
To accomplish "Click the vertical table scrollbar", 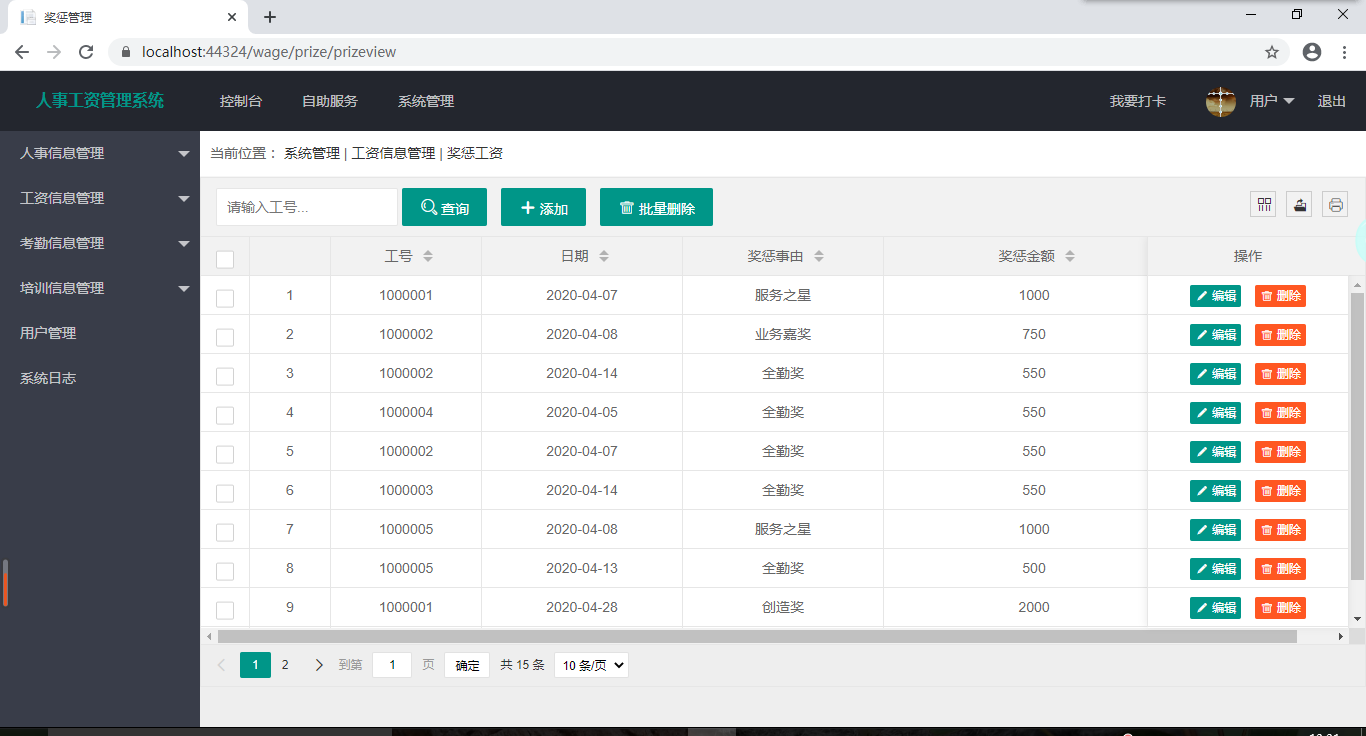I will (x=1357, y=436).
